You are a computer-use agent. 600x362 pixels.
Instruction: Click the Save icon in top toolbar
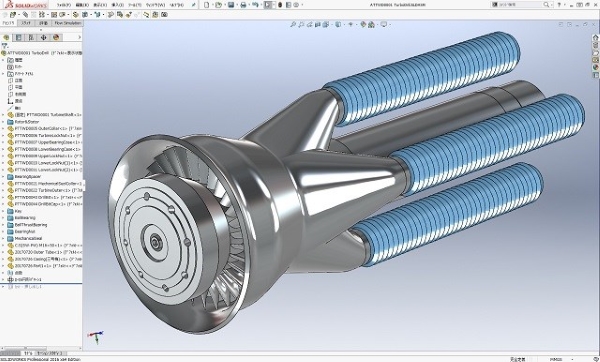231,5
